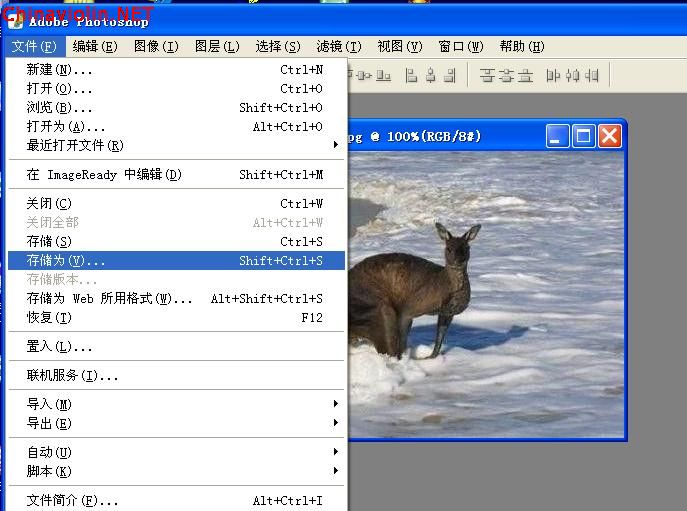Open the 导出(E) menu entry
The height and width of the screenshot is (511, 687).
point(176,423)
